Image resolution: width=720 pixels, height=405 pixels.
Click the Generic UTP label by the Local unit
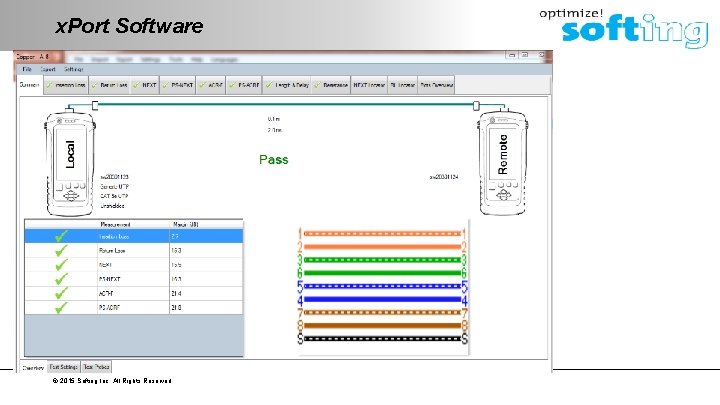tap(115, 187)
